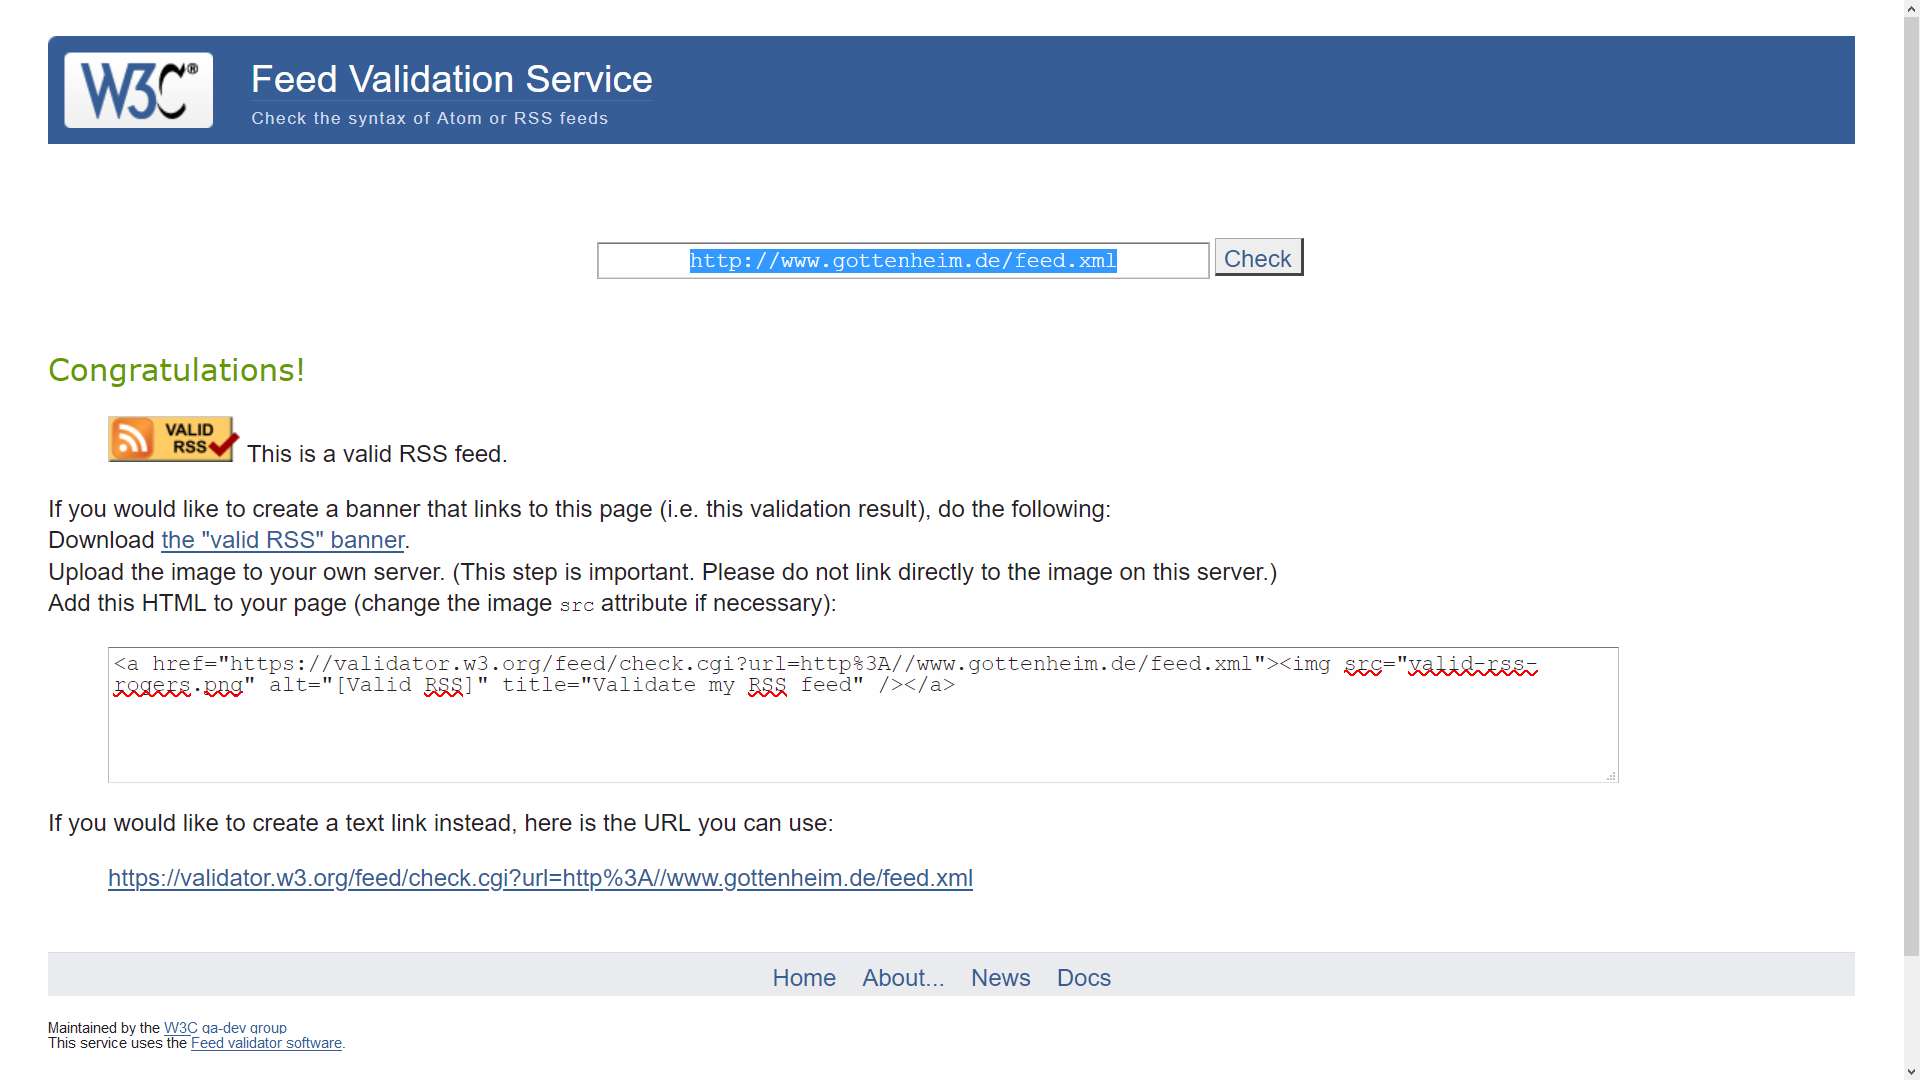Viewport: 1920px width, 1080px height.
Task: Open the "valid RSS" banner download link
Action: [x=283, y=540]
